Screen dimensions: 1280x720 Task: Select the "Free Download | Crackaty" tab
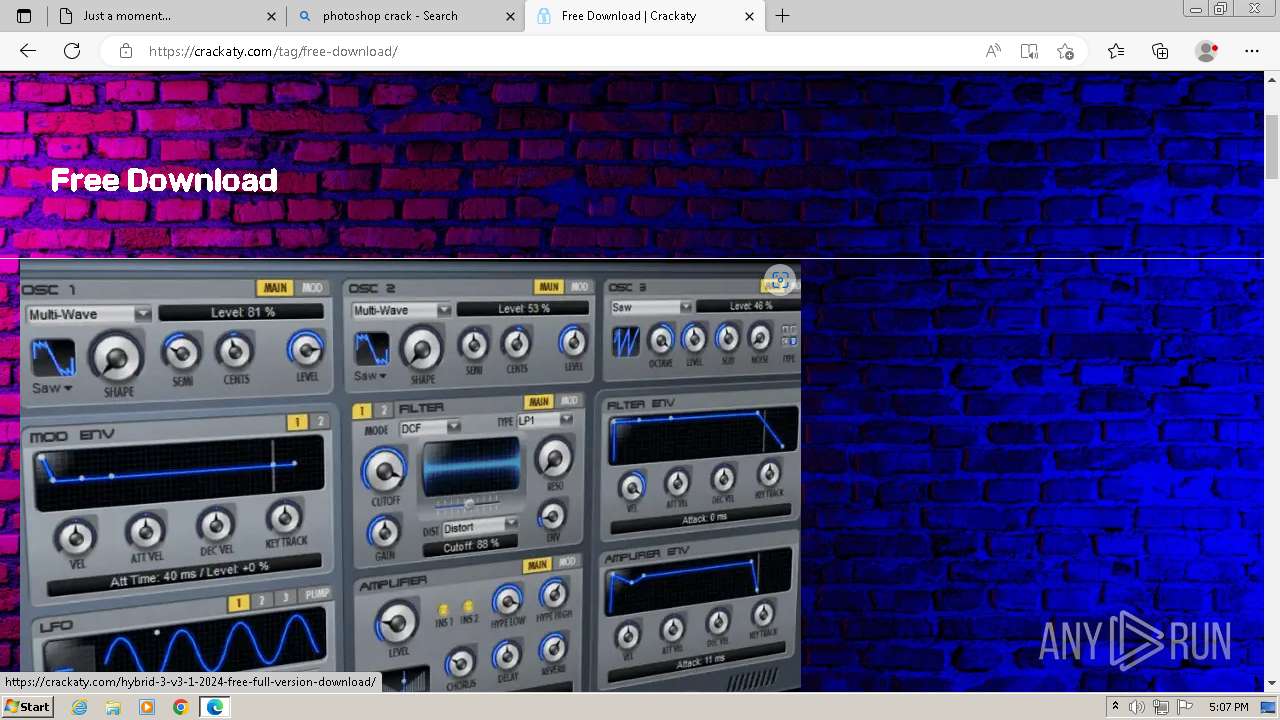644,16
